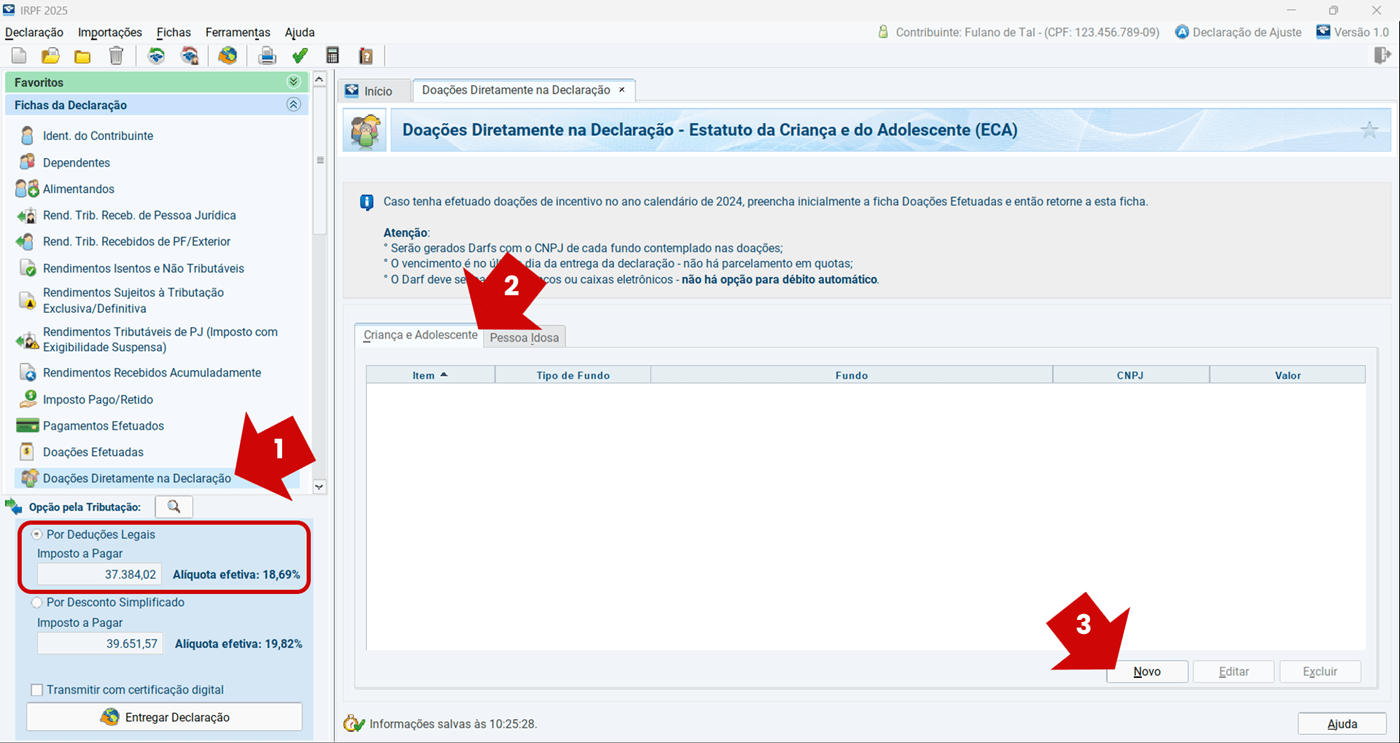Viewport: 1400px width, 743px height.
Task: Select Por Deduções Legais radio button
Action: [38, 535]
